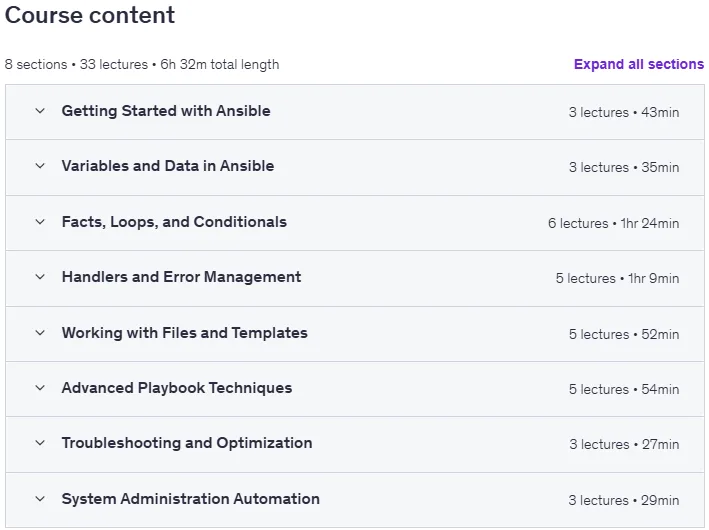Image resolution: width=709 pixels, height=530 pixels.
Task: Click chevron icon for System Administration Automation
Action: tap(40, 499)
